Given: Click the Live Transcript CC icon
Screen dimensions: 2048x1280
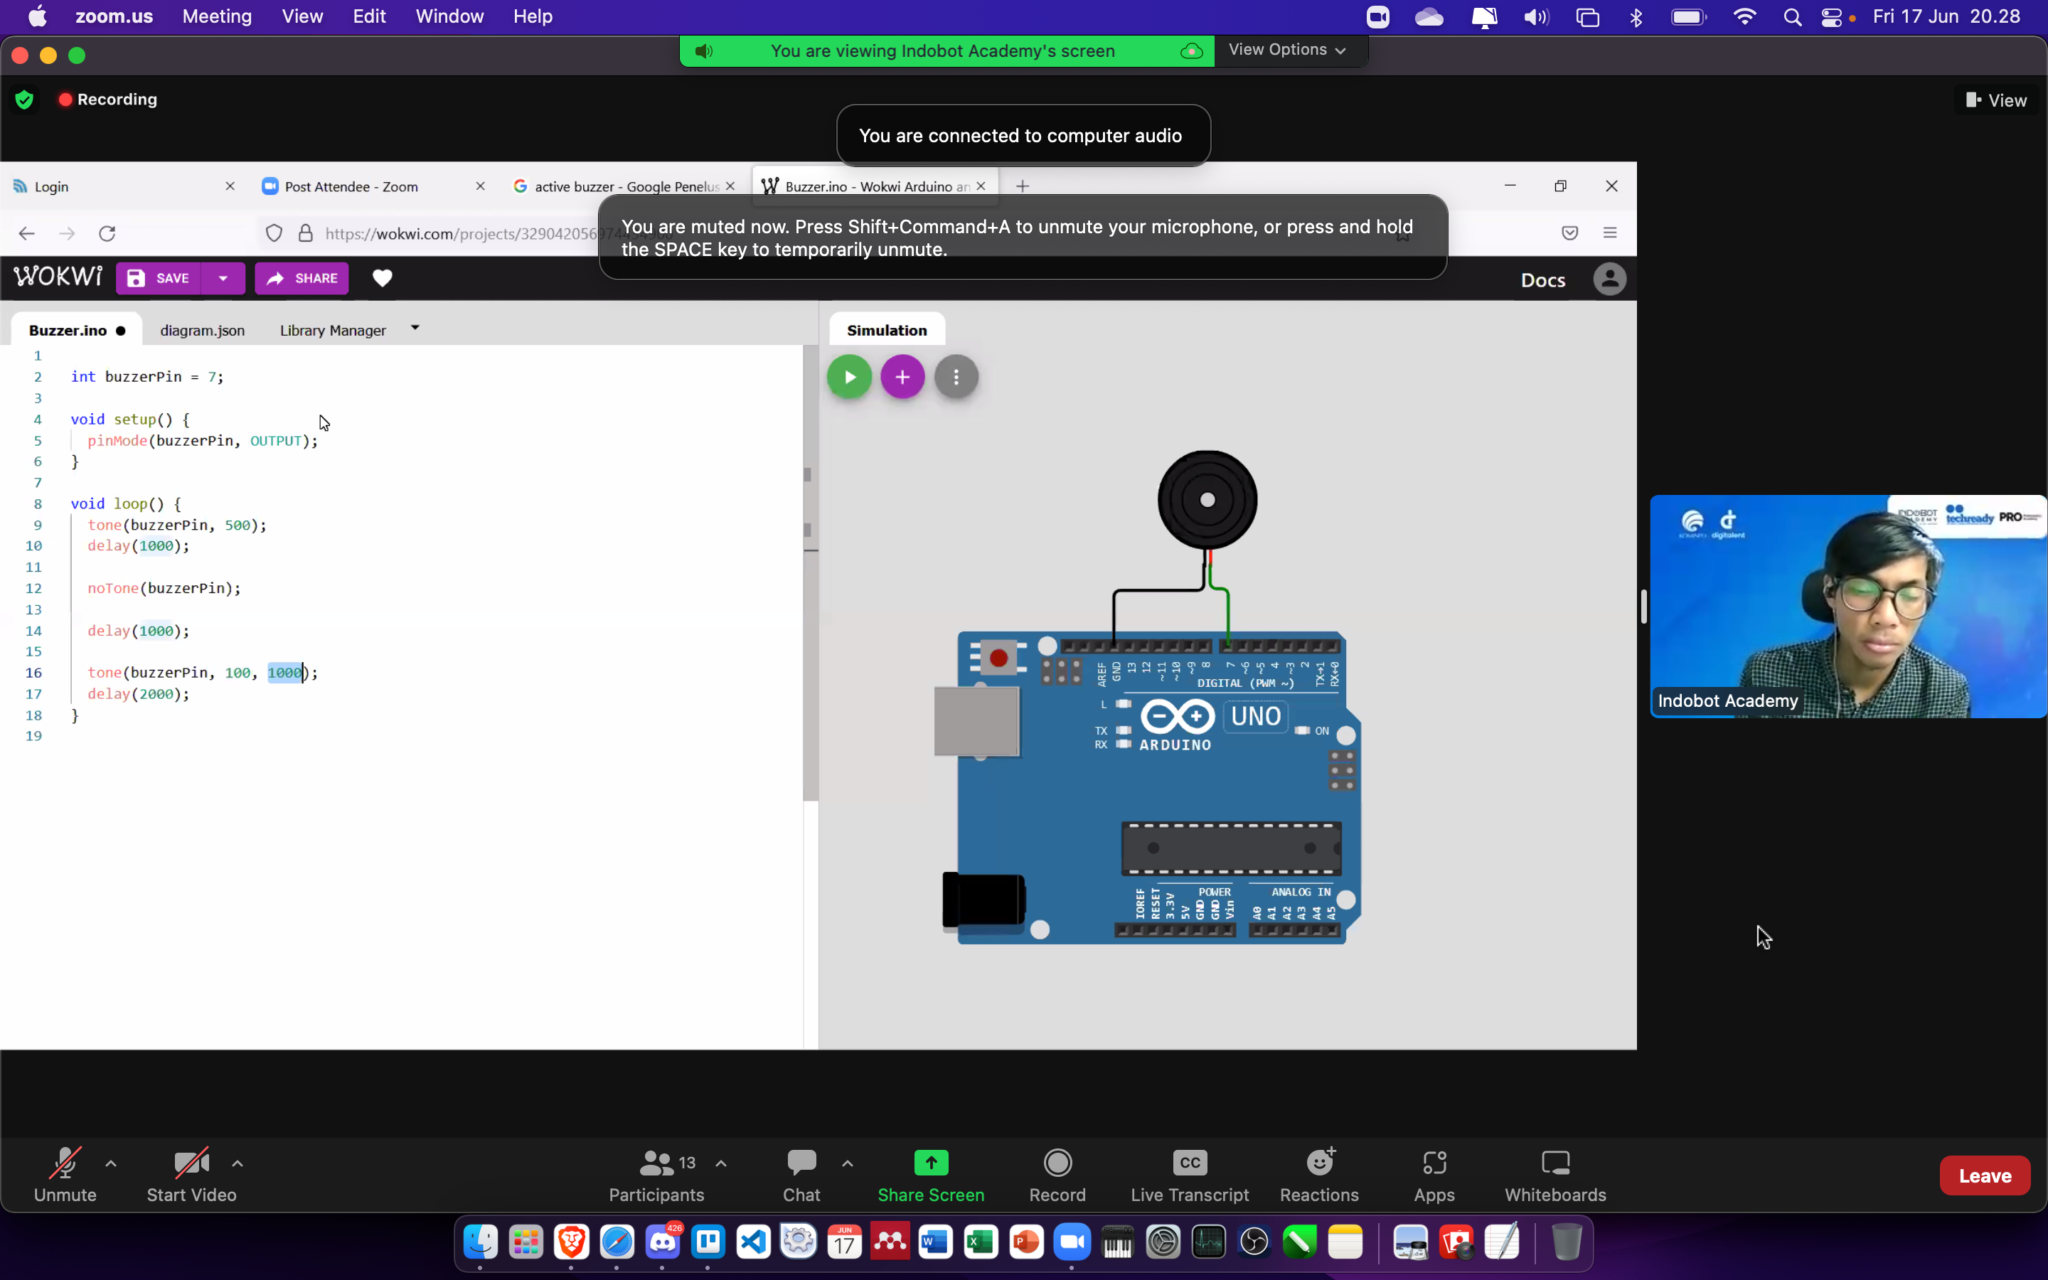Looking at the screenshot, I should (1189, 1163).
